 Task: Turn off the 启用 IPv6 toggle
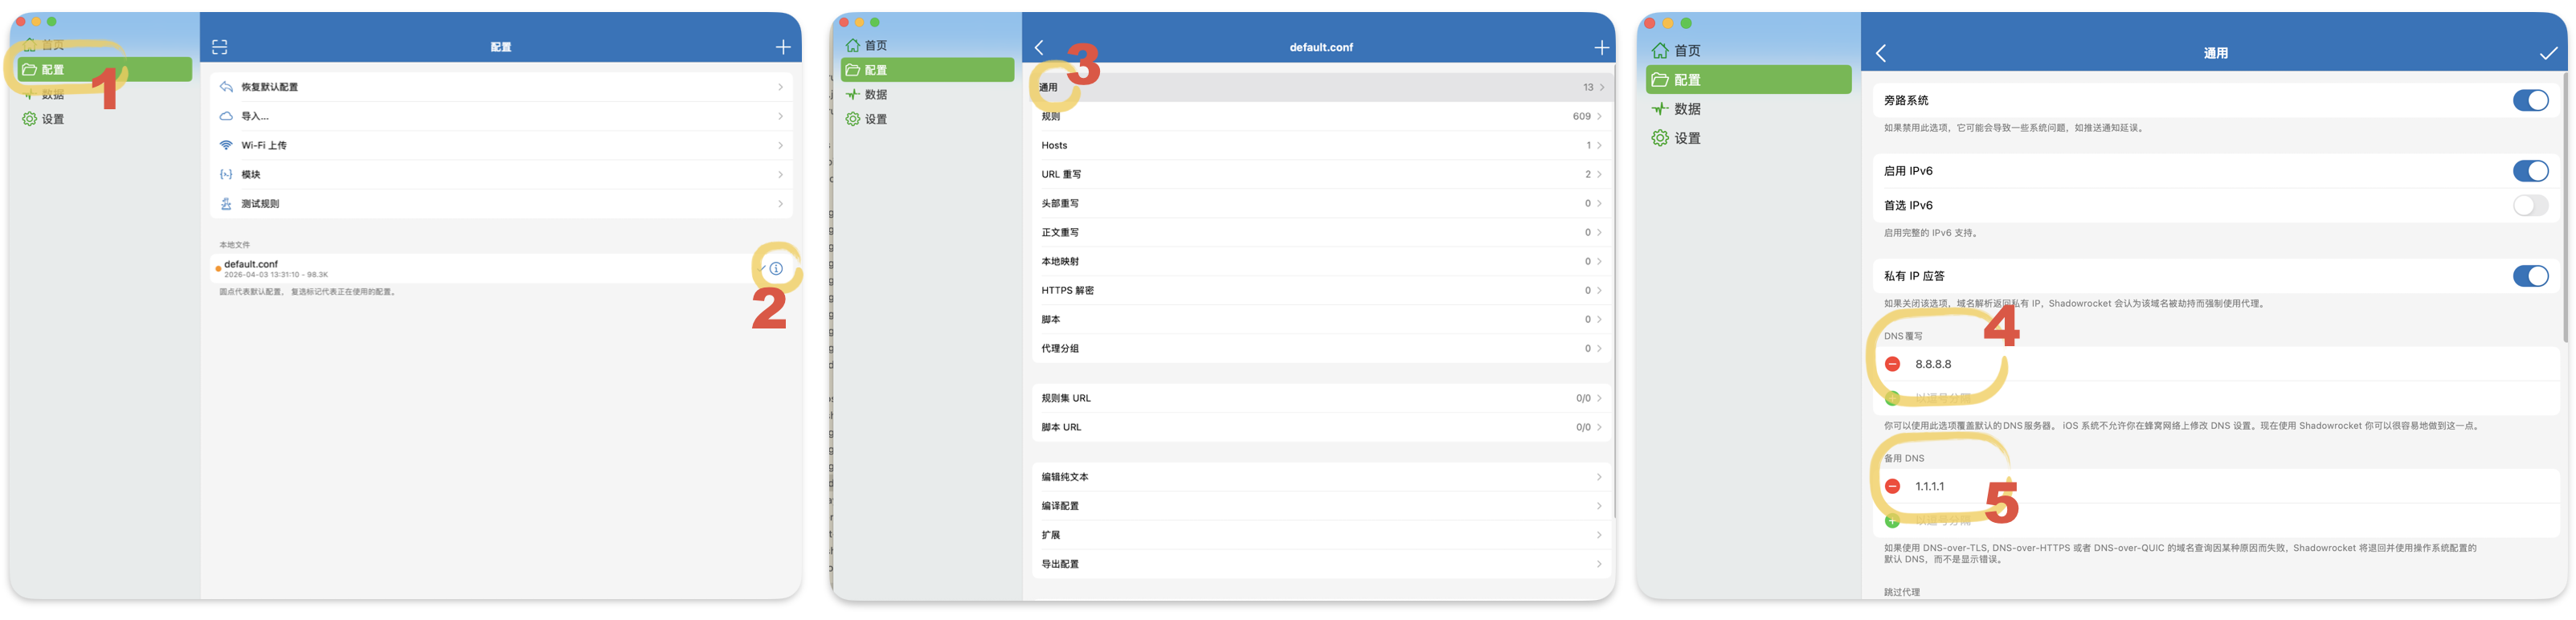[2529, 171]
